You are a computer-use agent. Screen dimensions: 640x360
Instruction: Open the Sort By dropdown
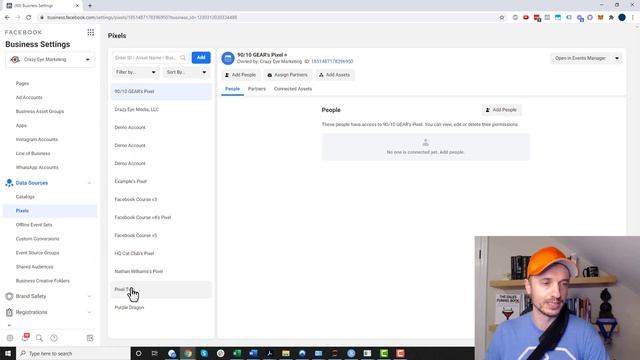(x=187, y=72)
